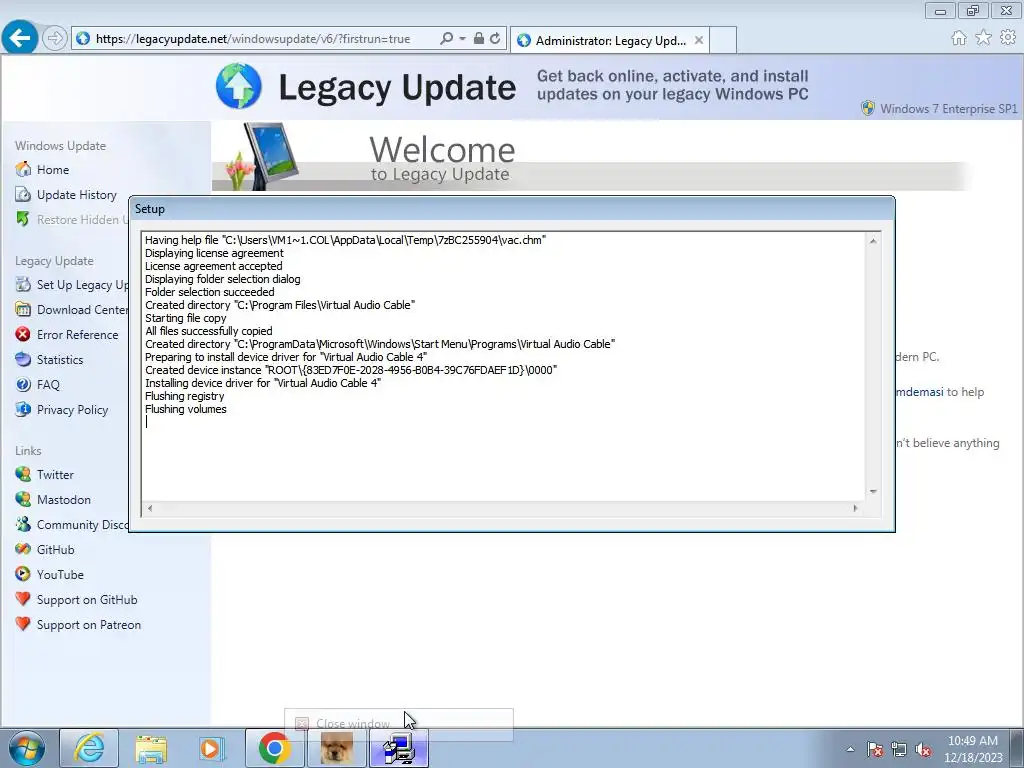Image resolution: width=1024 pixels, height=768 pixels.
Task: Click the Twitter globe icon
Action: pyautogui.click(x=23, y=474)
